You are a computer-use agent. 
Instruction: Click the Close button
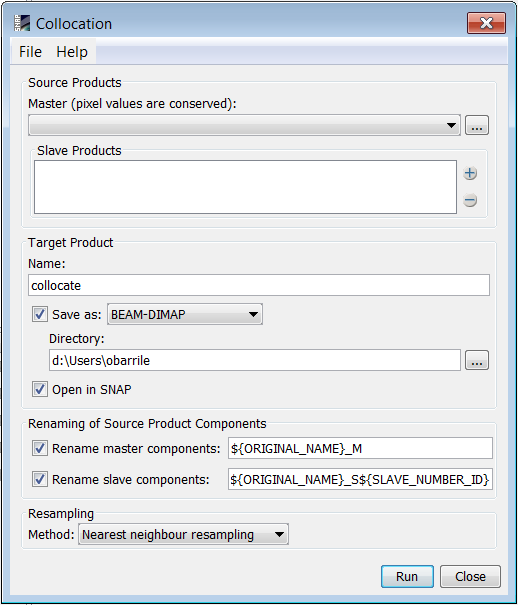point(470,576)
